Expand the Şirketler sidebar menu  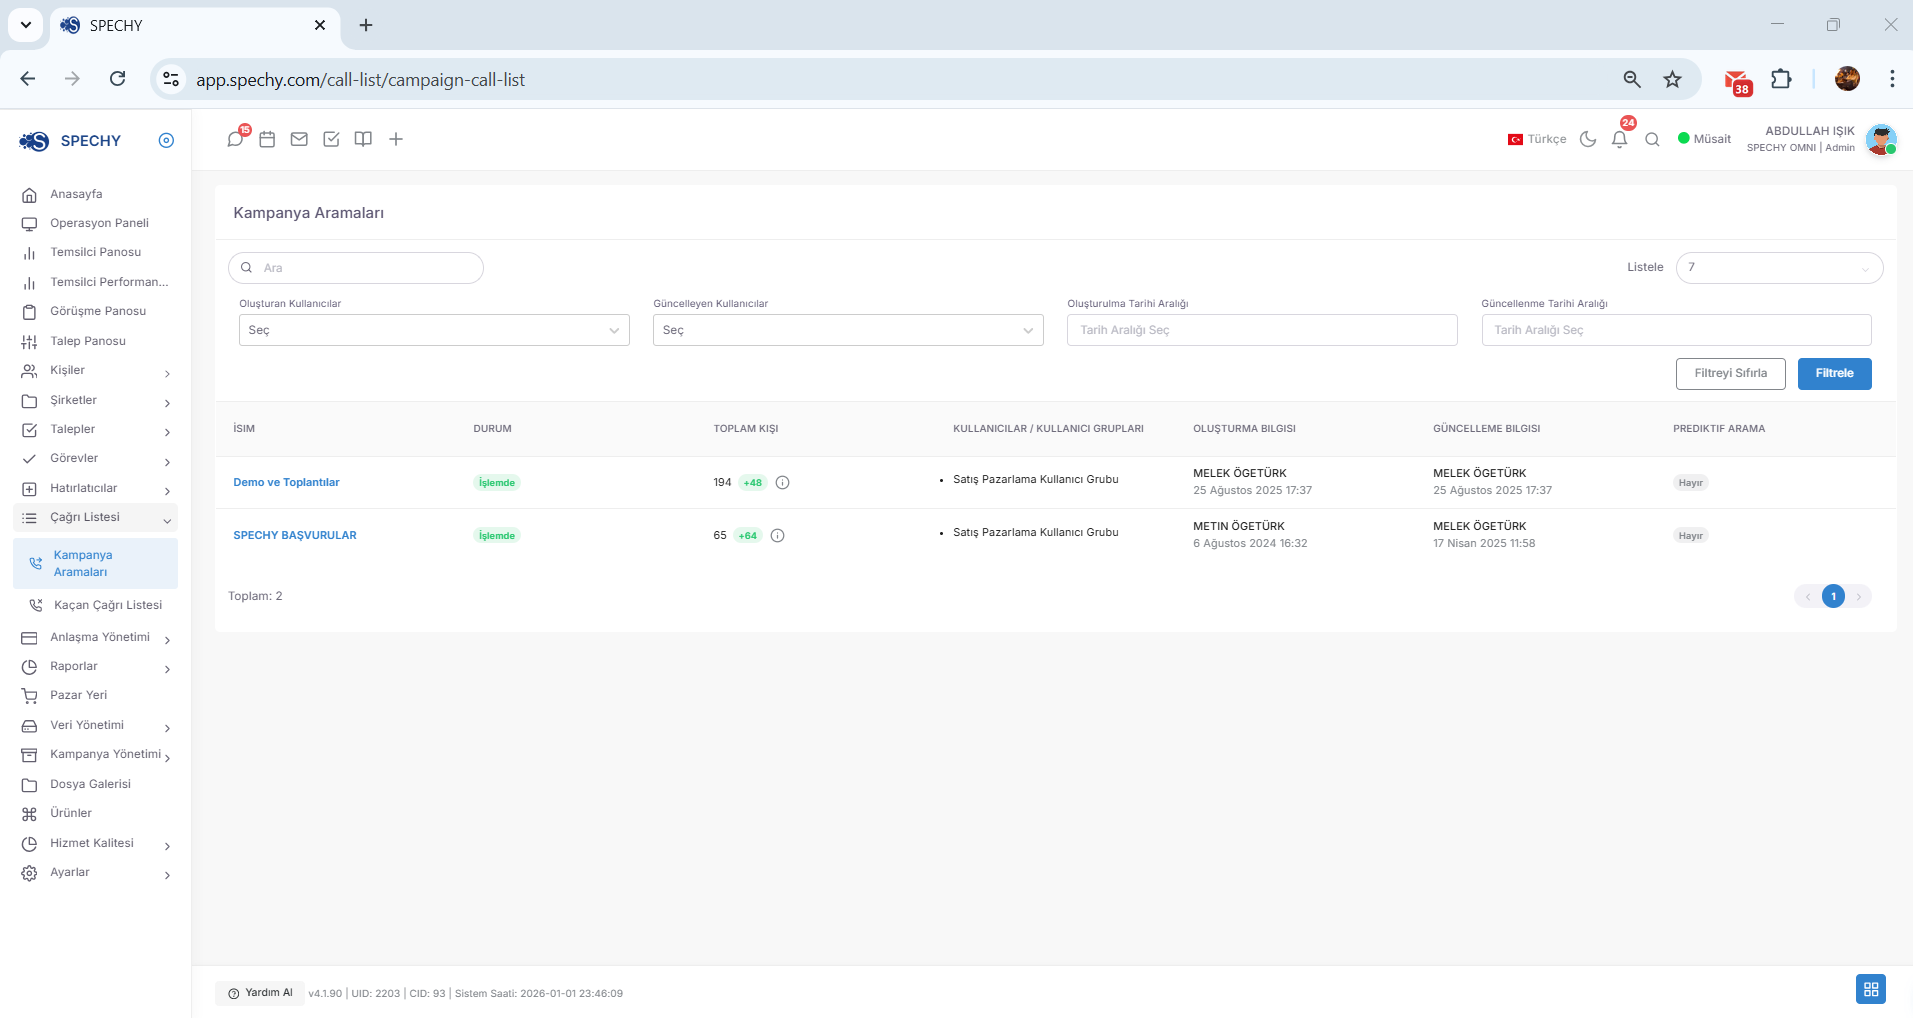(95, 400)
